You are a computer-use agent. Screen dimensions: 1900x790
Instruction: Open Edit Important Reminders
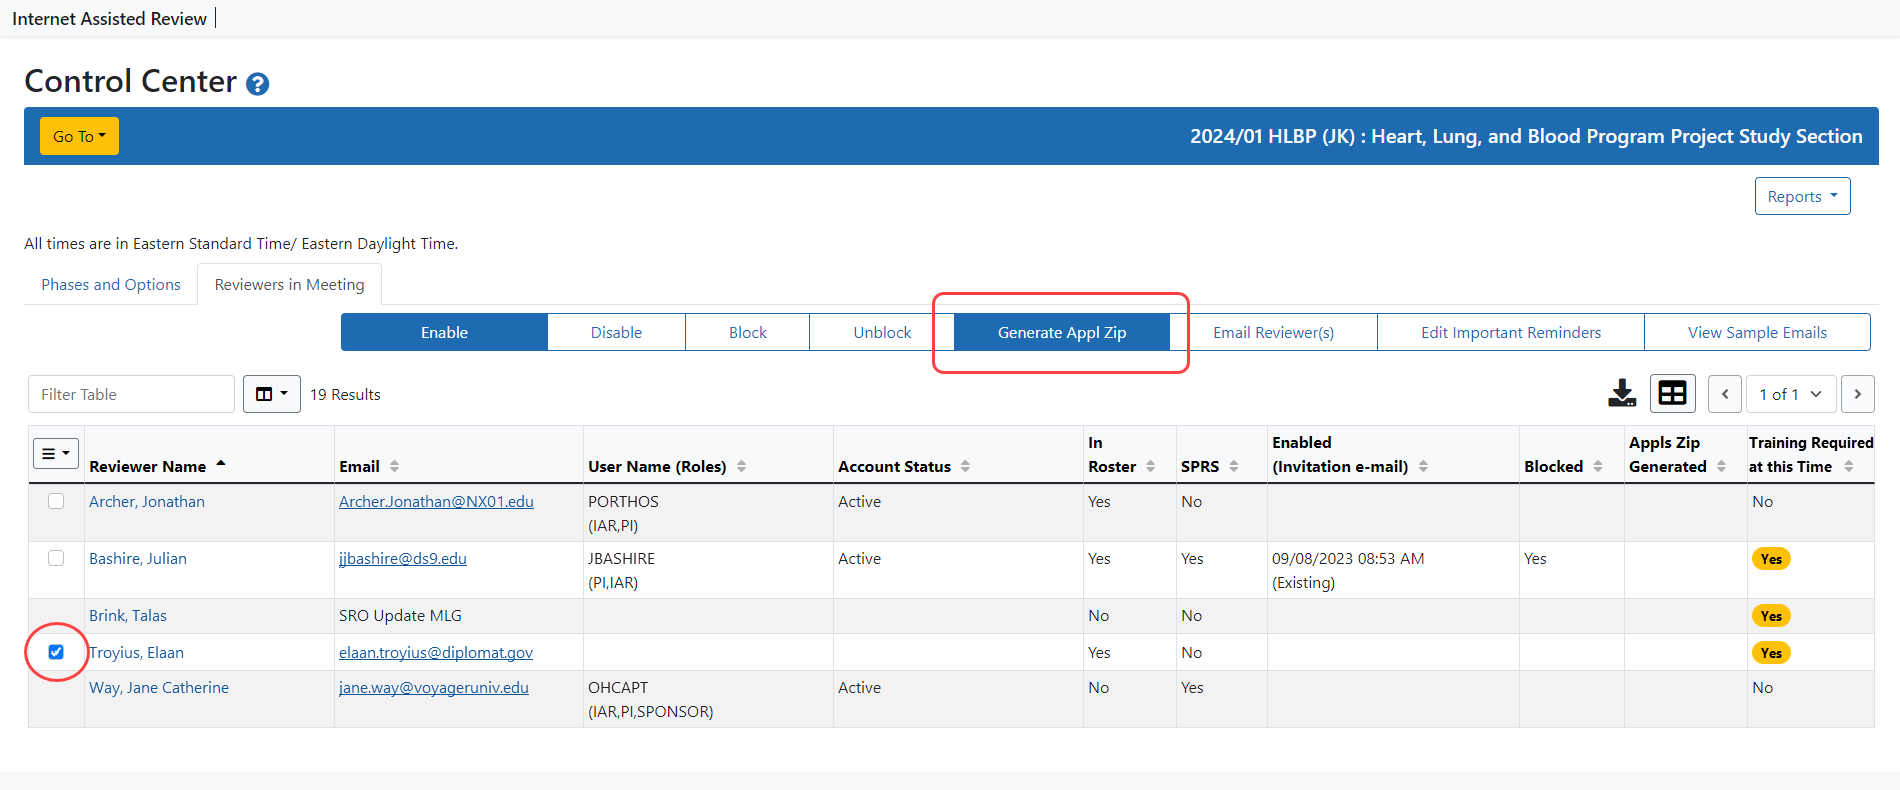(1511, 332)
